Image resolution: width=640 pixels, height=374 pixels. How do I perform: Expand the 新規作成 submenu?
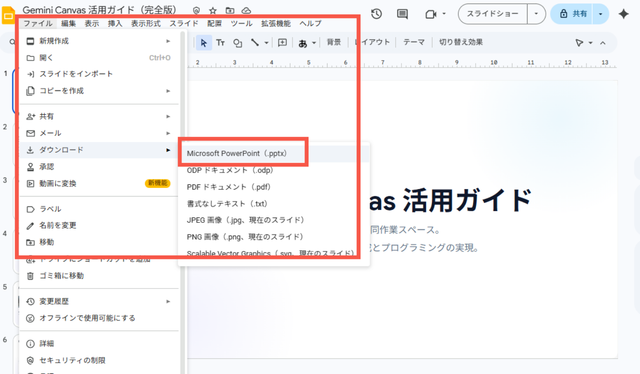point(168,41)
